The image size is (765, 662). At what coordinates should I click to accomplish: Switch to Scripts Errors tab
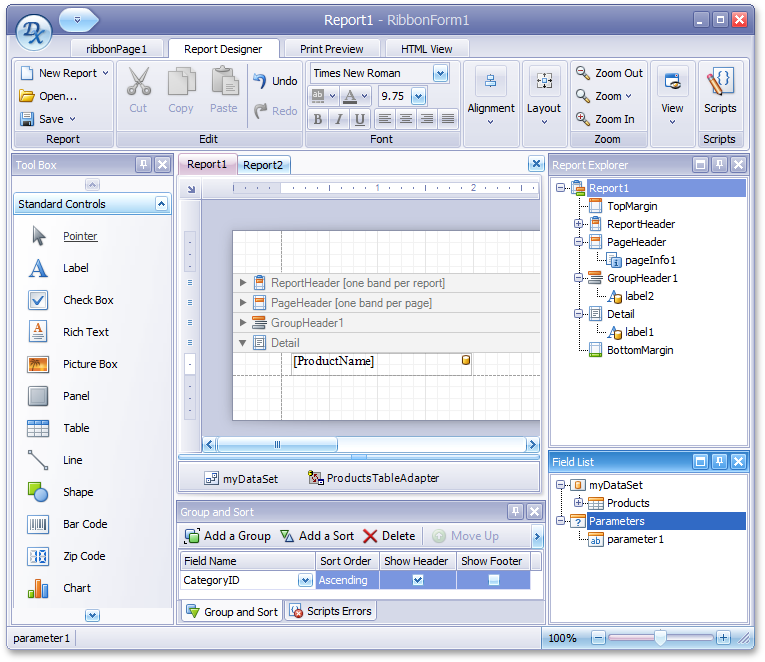[331, 611]
